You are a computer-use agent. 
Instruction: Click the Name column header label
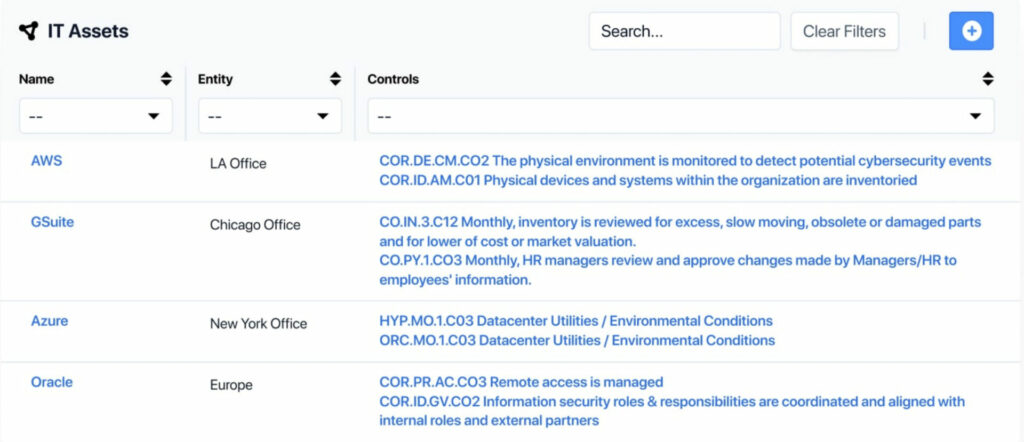(x=37, y=79)
